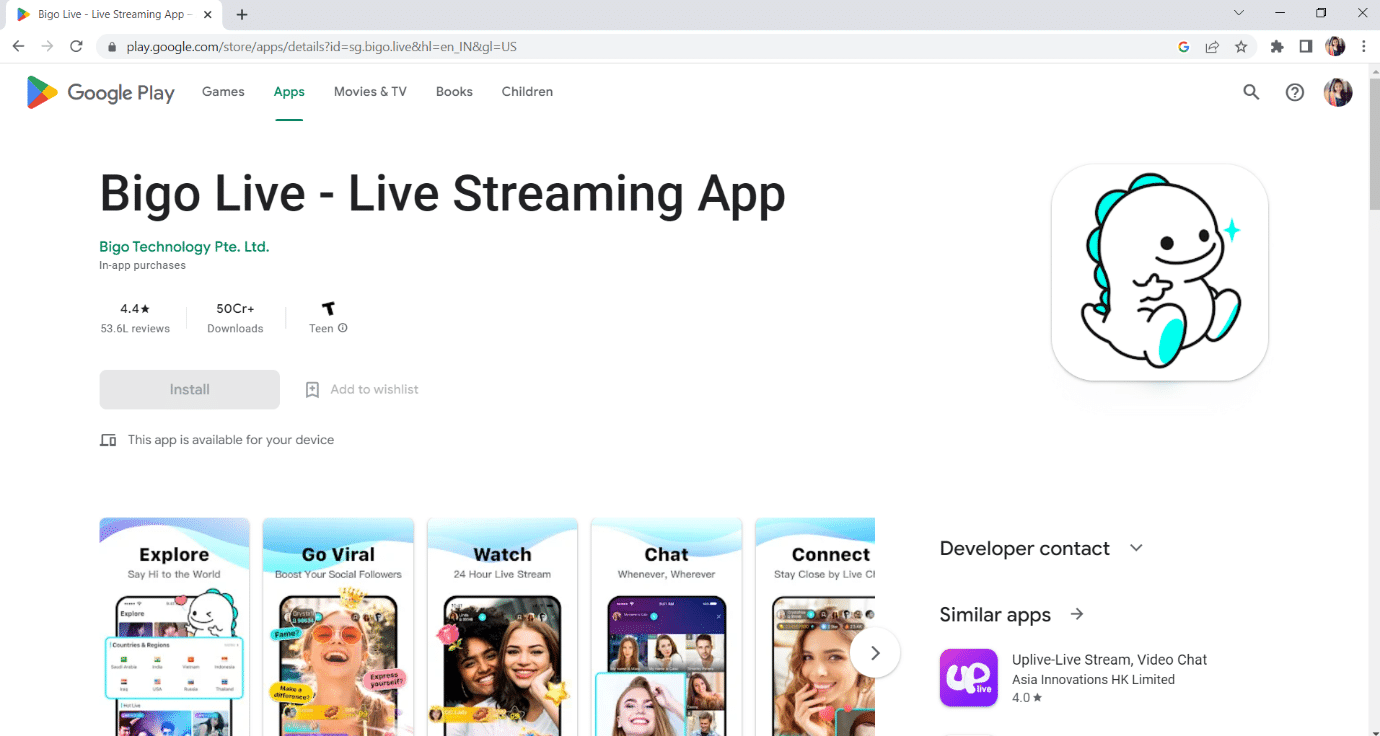Go to the Books tab
Viewport: 1380px width, 736px height.
click(x=454, y=91)
